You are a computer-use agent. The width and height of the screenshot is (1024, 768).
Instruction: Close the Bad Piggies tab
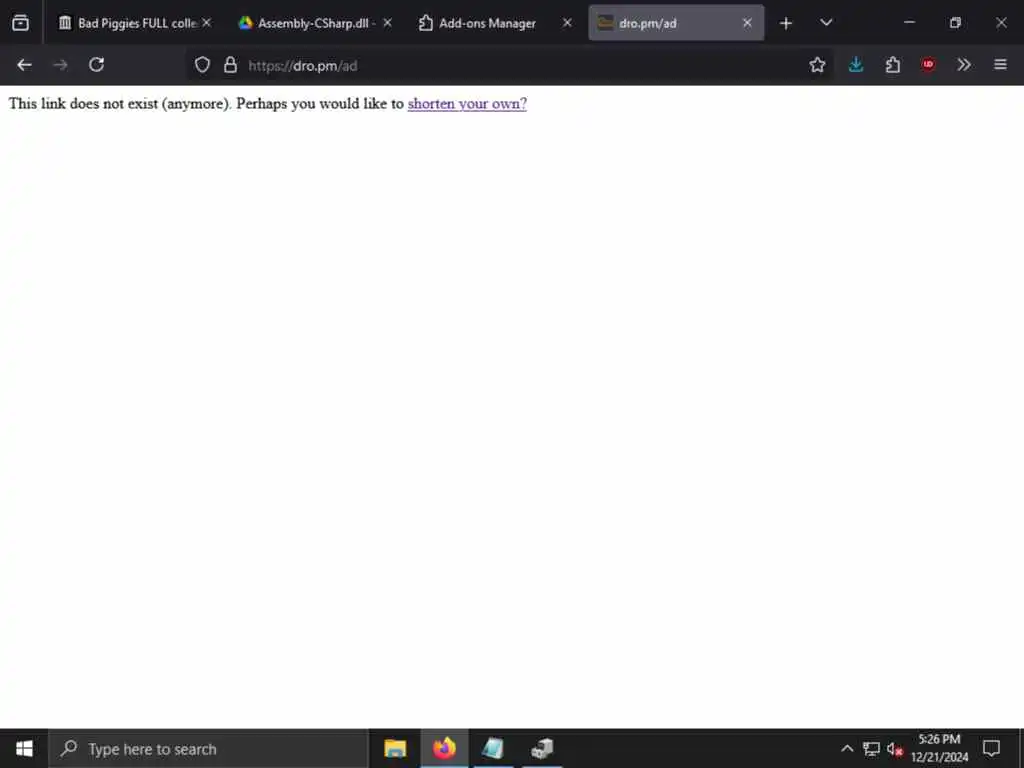(x=206, y=23)
